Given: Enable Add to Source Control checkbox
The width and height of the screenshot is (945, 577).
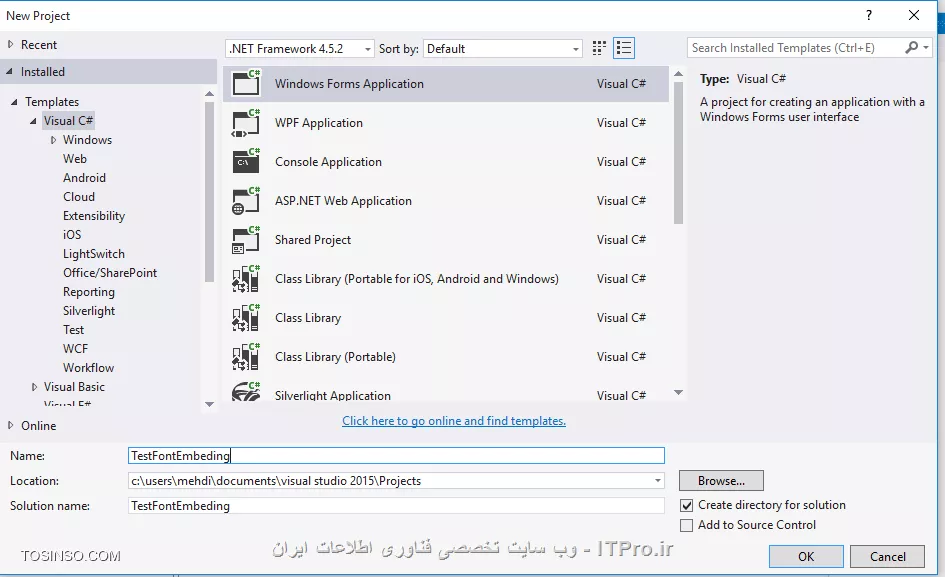Looking at the screenshot, I should [x=686, y=525].
